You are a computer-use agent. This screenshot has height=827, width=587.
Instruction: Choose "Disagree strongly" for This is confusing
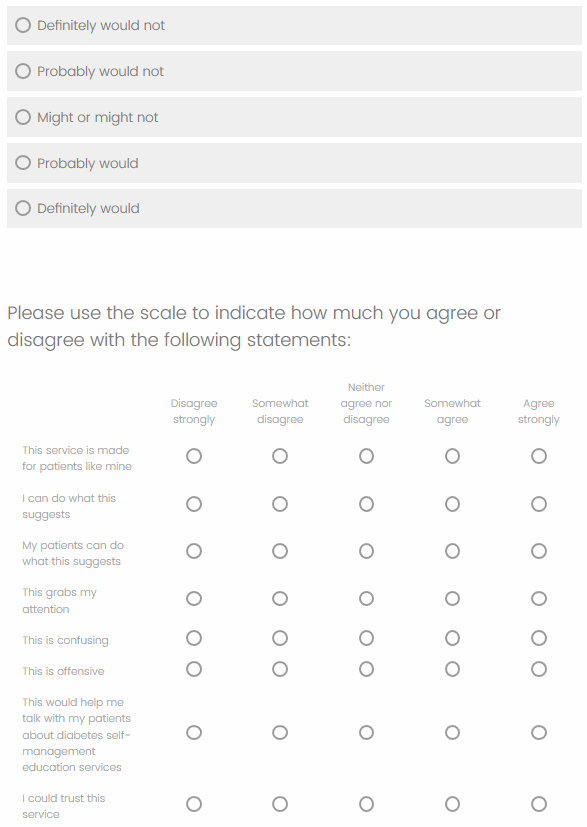click(194, 638)
